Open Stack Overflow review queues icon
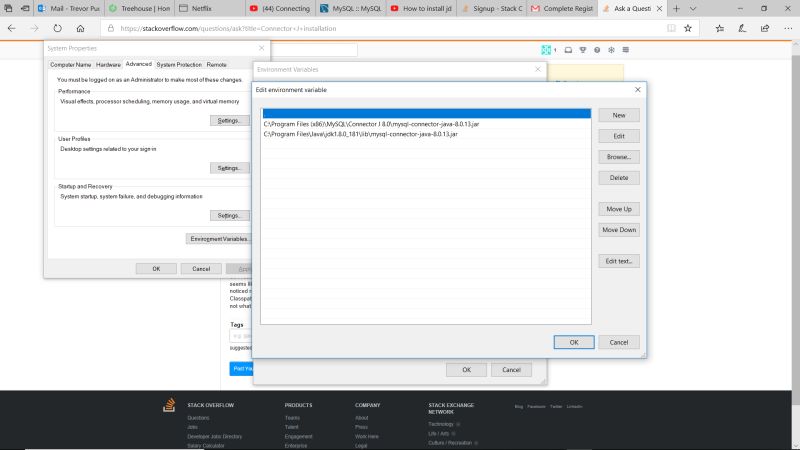The height and width of the screenshot is (450, 800). point(611,50)
